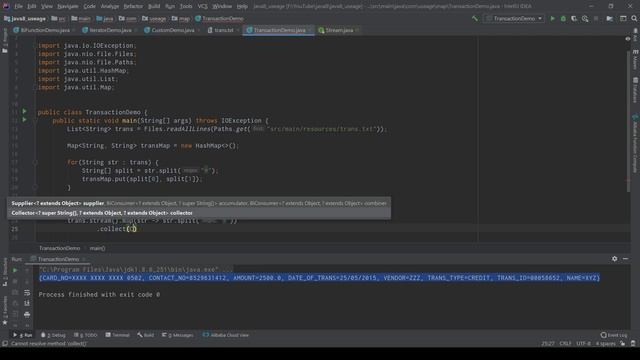Open the Edit menu
640x360 pixels.
pos(32,6)
